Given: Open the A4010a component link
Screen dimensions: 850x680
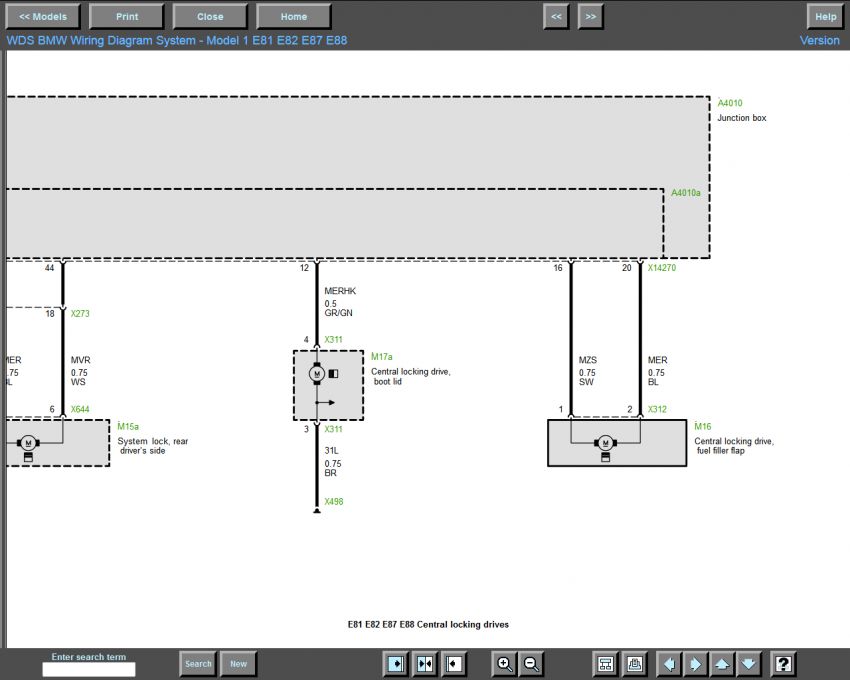Looking at the screenshot, I should coord(686,193).
